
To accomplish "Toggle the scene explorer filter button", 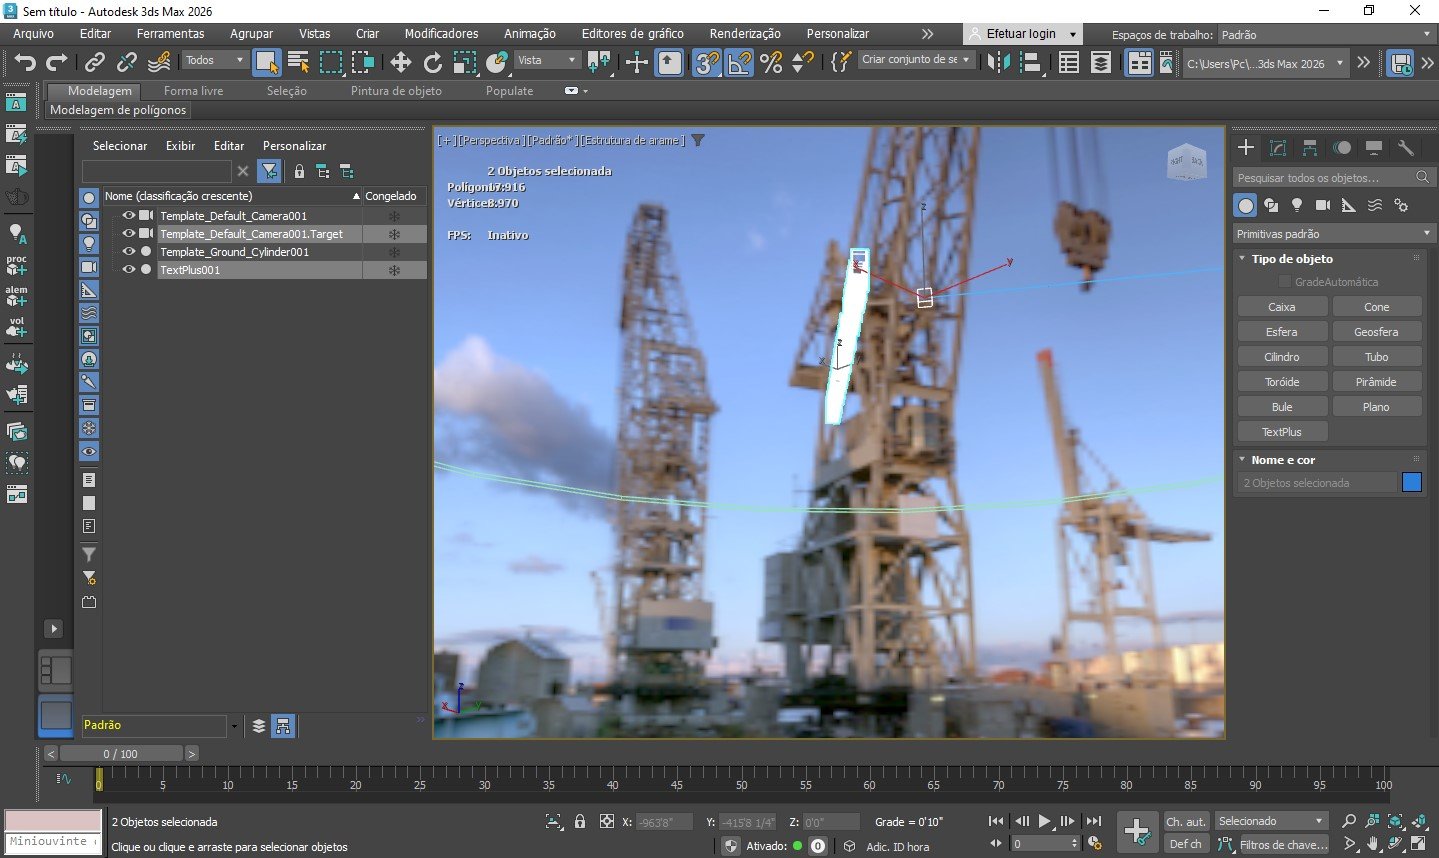I will tap(269, 171).
